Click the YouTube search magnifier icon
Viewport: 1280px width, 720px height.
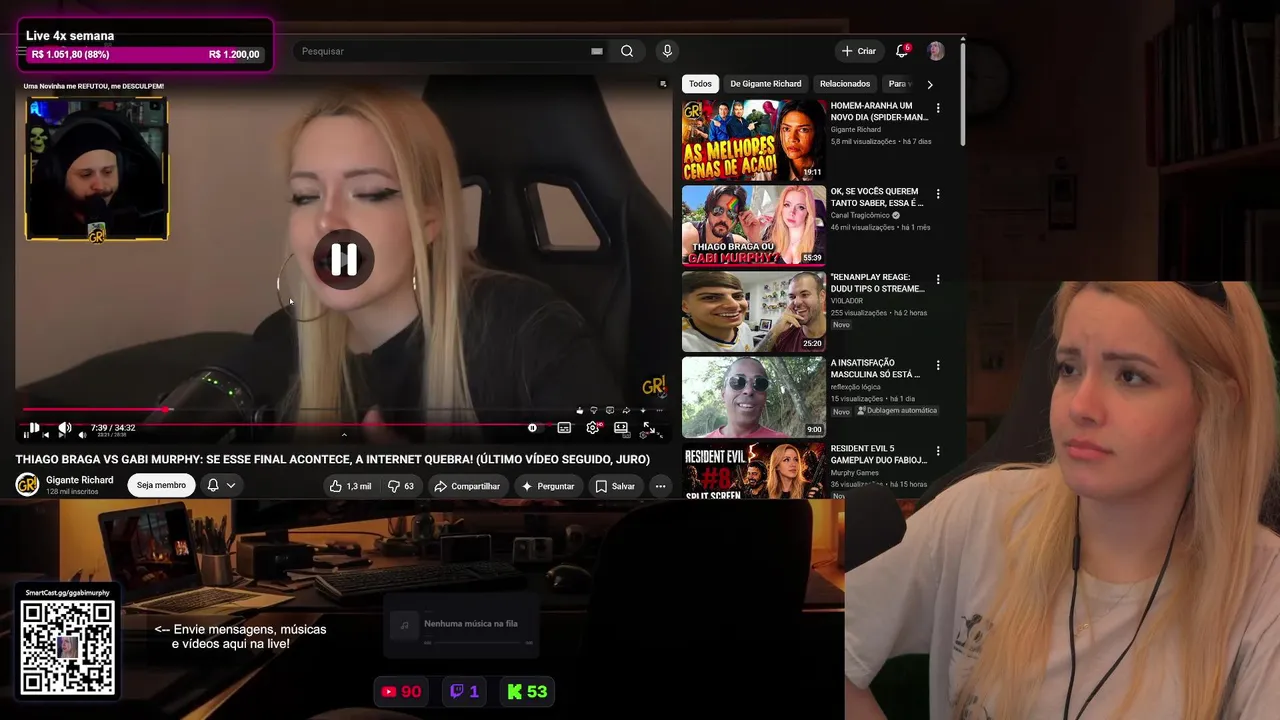(x=627, y=51)
